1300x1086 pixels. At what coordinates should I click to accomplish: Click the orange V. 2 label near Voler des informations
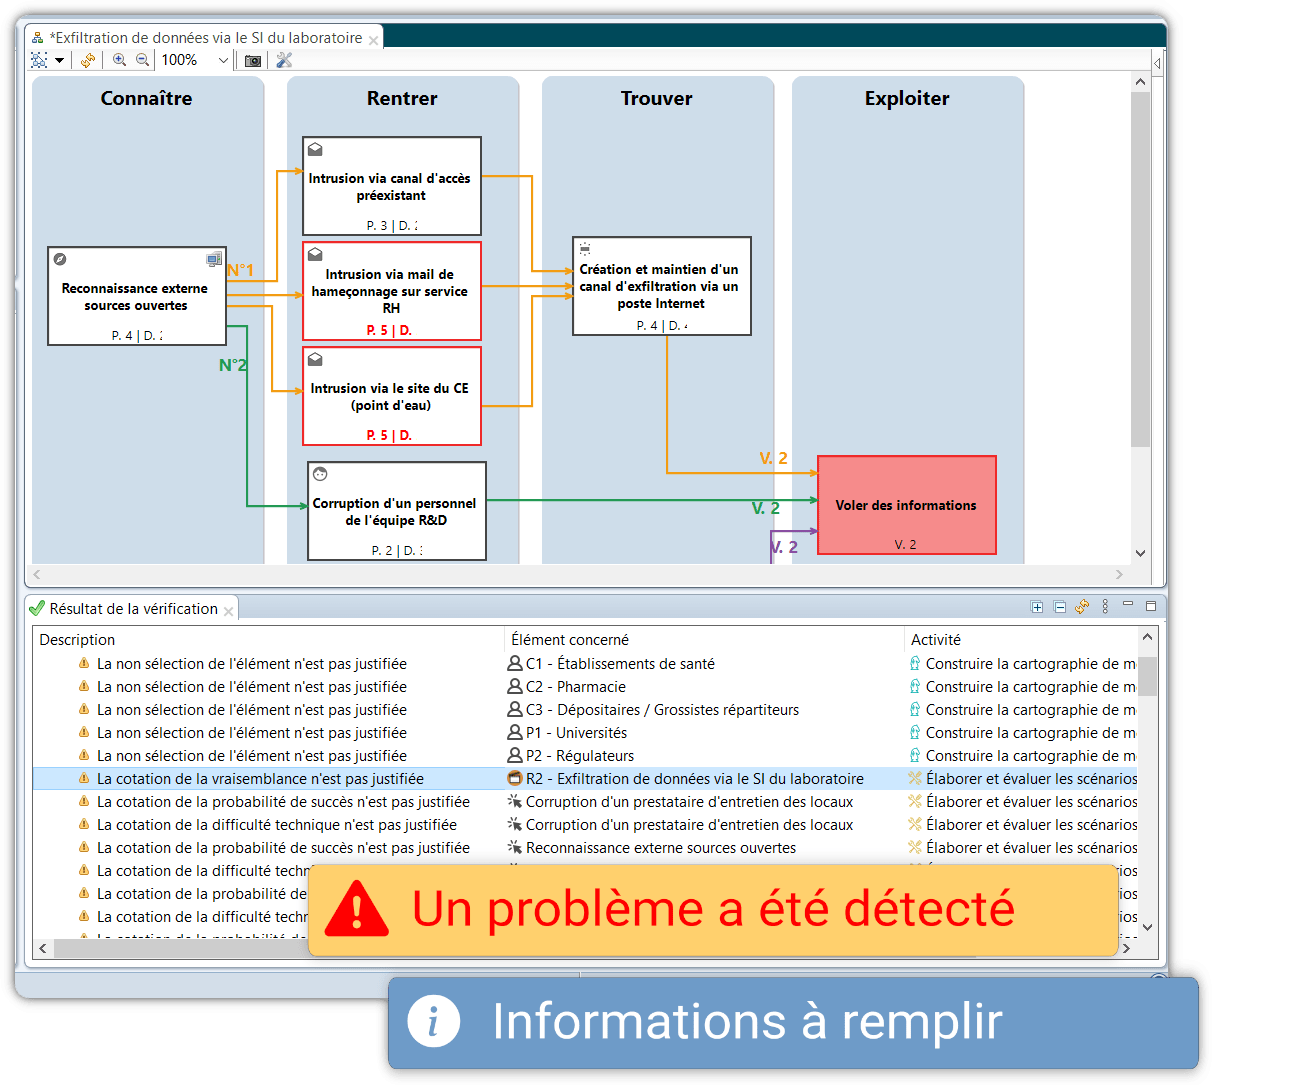point(773,458)
